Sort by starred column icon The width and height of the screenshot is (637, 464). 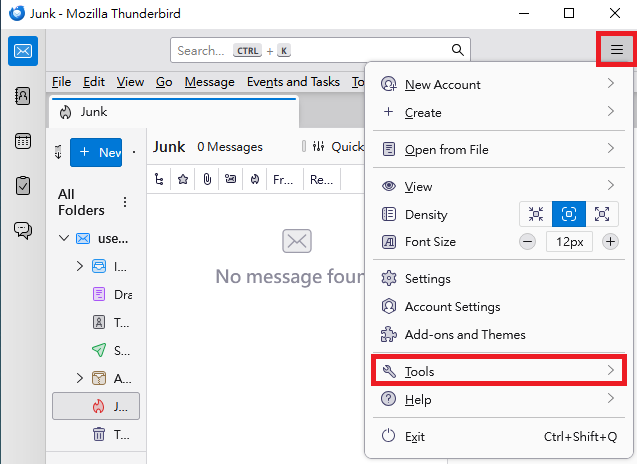183,179
